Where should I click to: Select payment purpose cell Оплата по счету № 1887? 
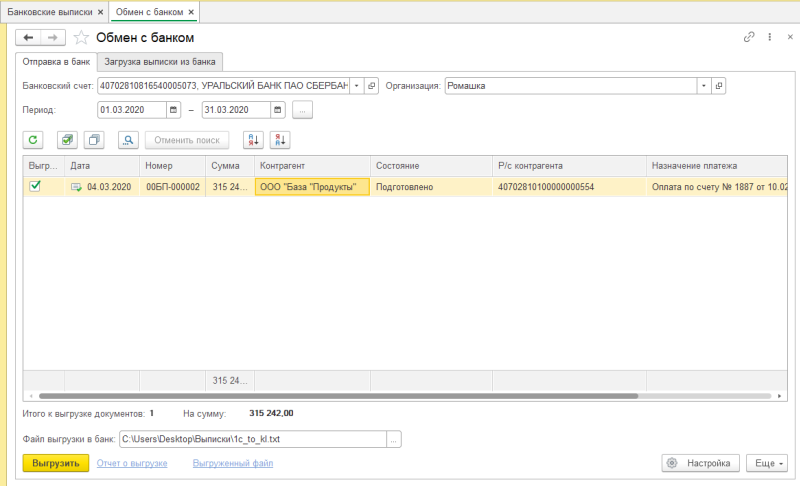pyautogui.click(x=717, y=187)
